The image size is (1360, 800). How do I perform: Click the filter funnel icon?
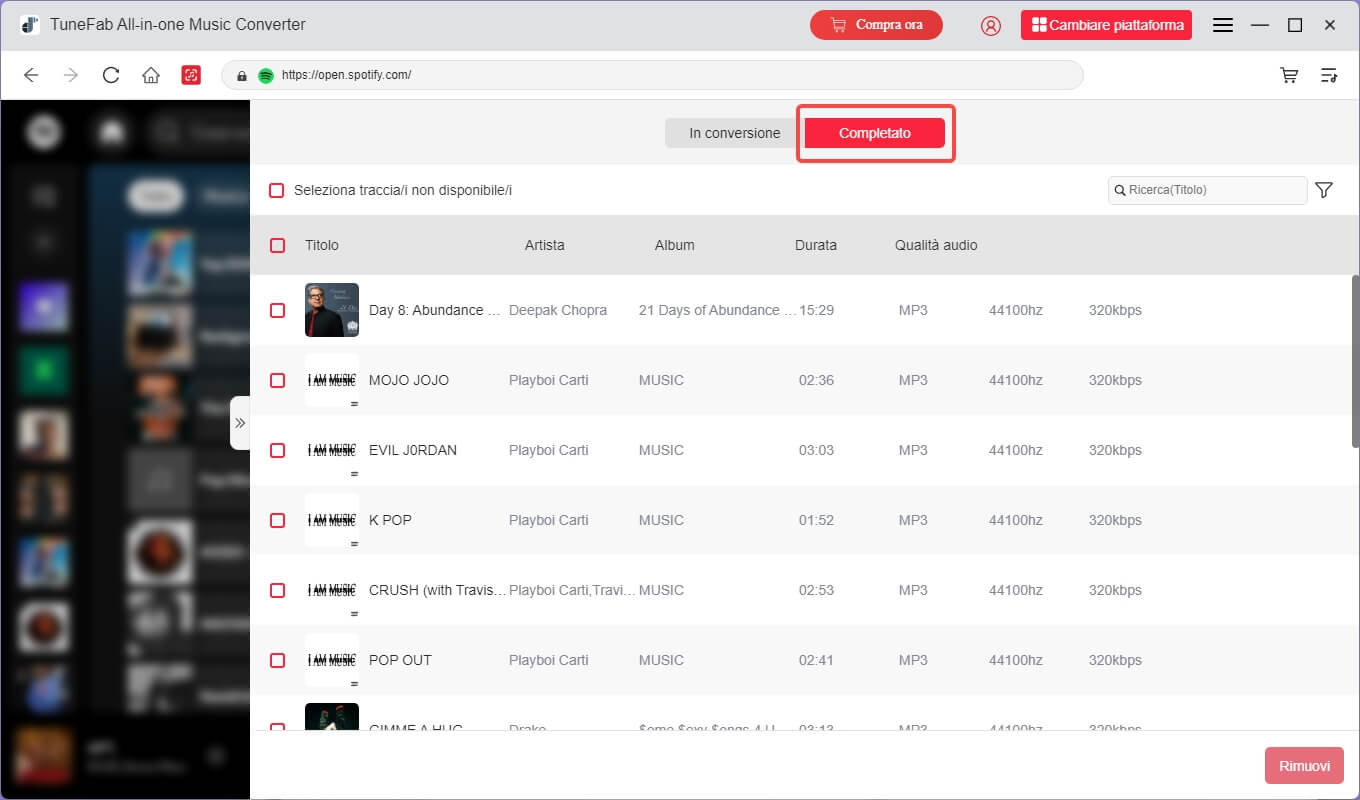[1324, 190]
